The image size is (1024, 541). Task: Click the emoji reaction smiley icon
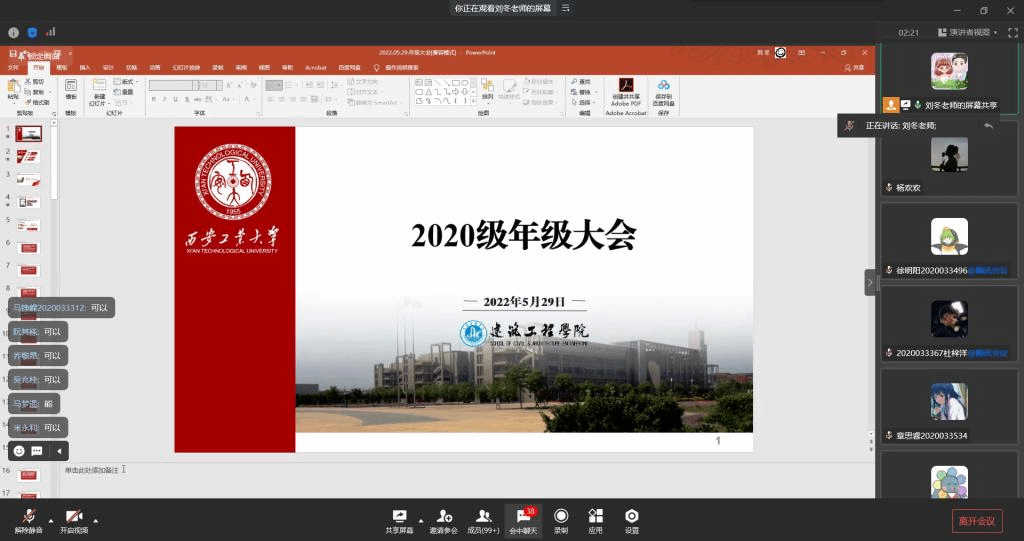19,451
